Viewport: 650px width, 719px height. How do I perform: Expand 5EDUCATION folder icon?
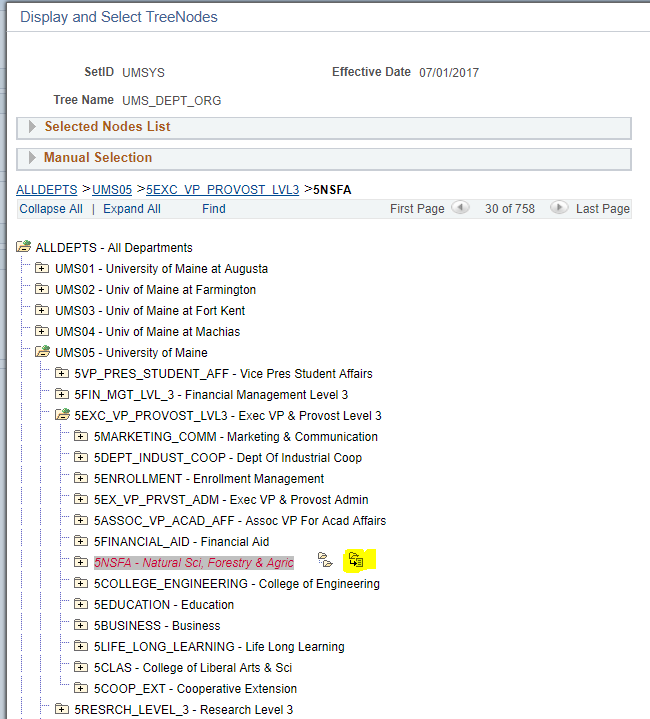[81, 604]
